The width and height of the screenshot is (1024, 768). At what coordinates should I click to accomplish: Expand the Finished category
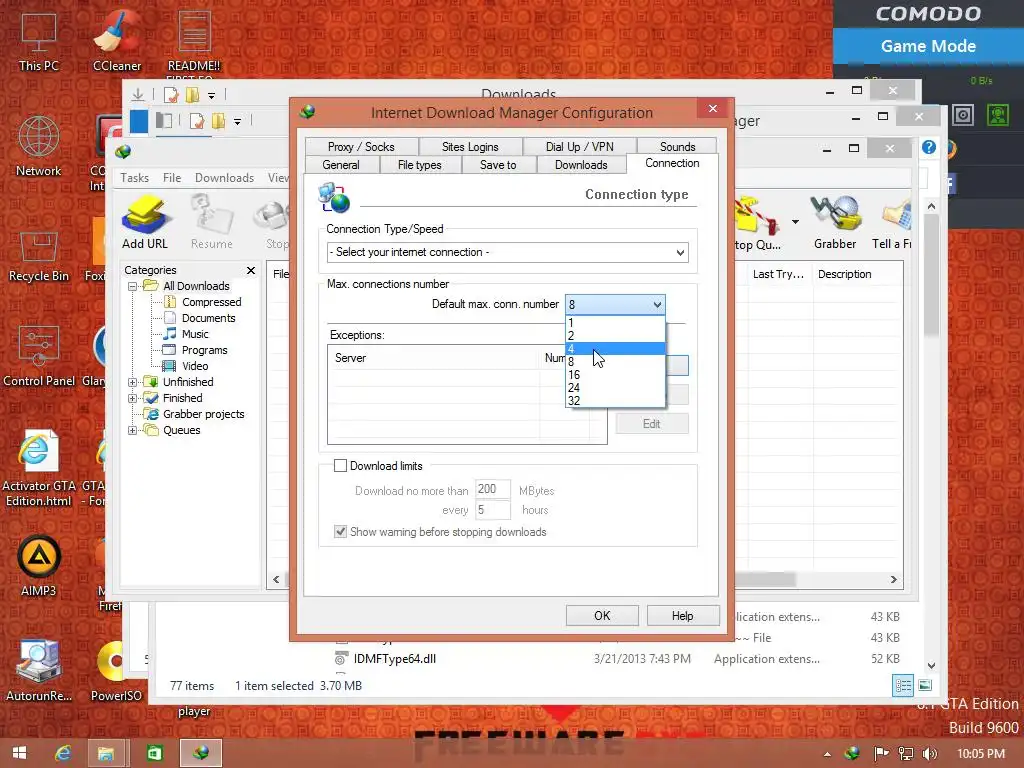pyautogui.click(x=132, y=398)
